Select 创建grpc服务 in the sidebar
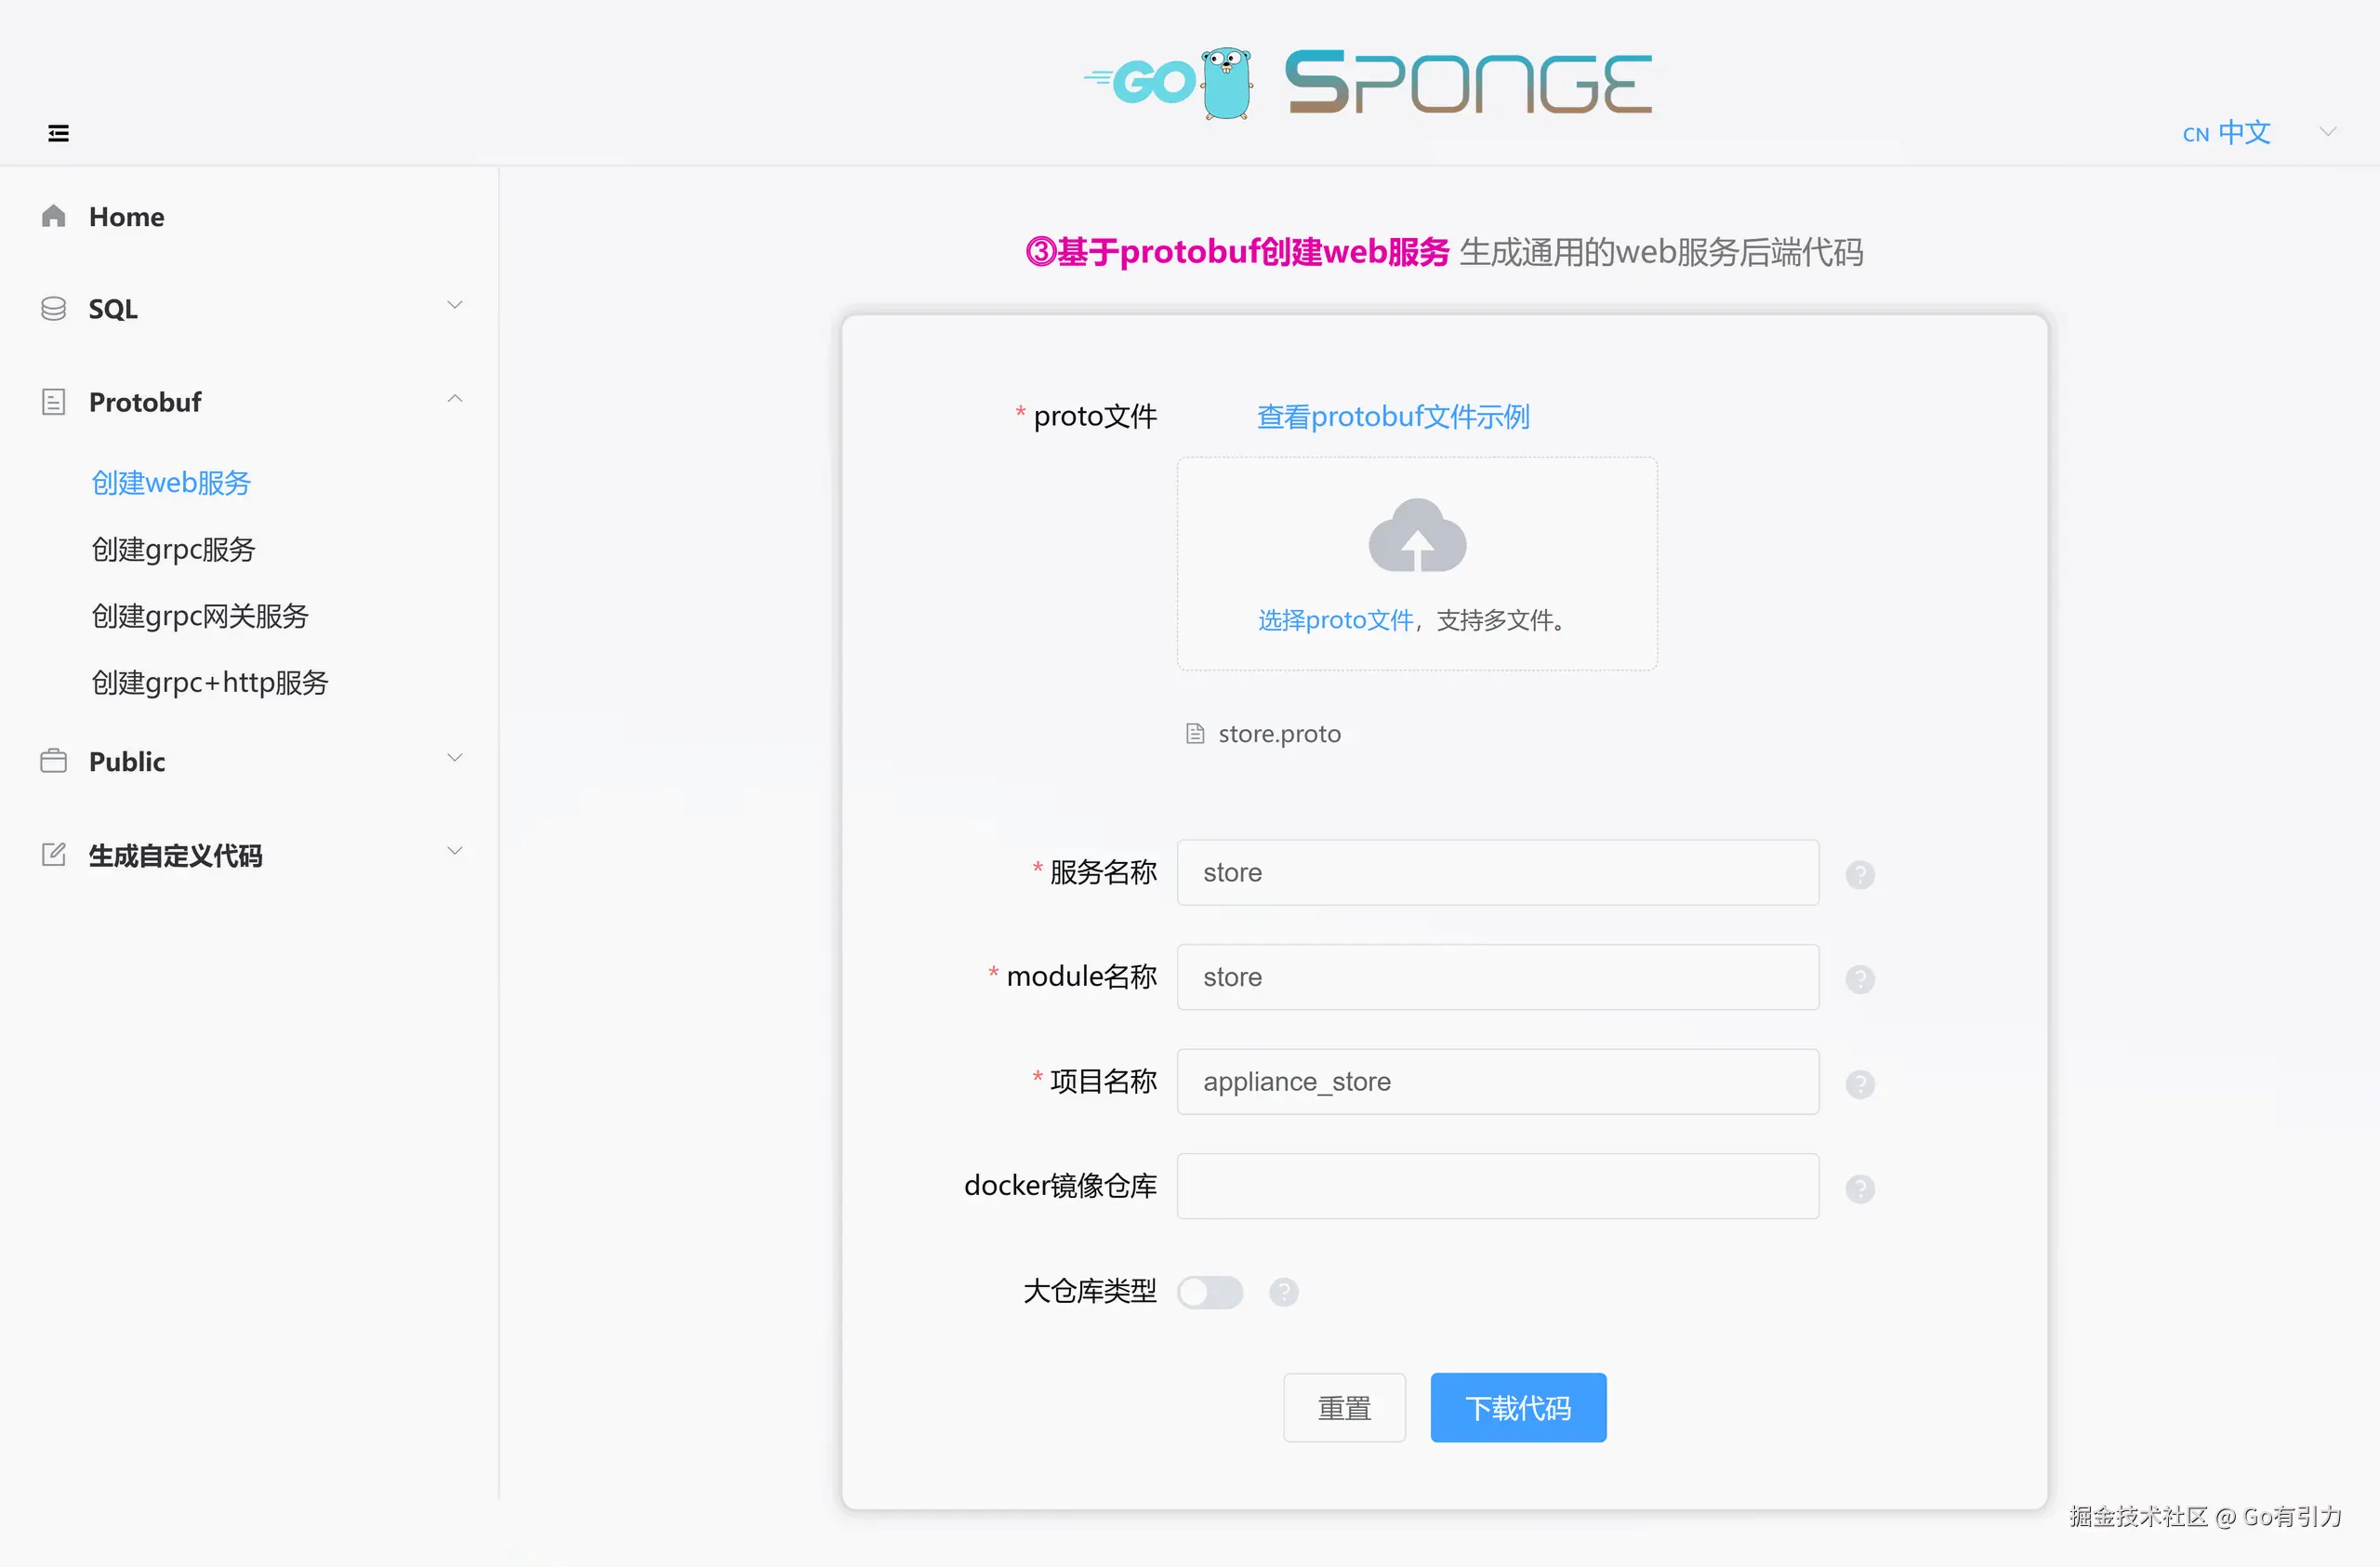 173,549
